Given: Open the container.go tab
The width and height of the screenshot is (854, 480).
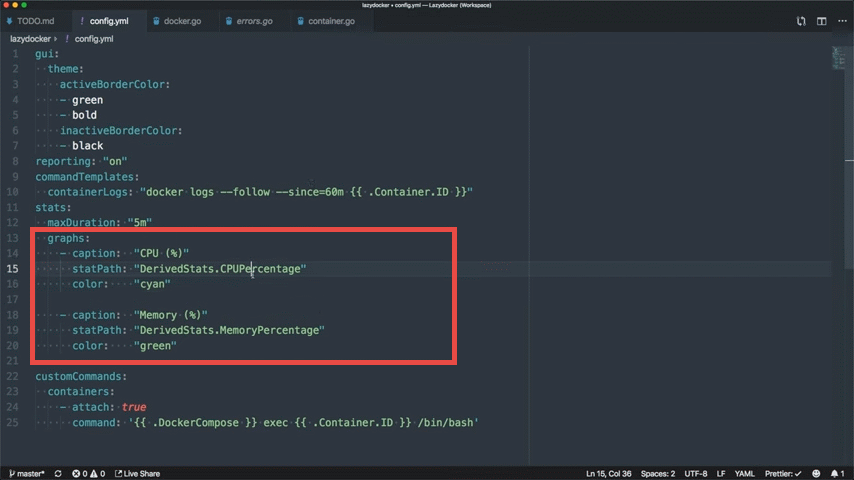Looking at the screenshot, I should pos(329,21).
